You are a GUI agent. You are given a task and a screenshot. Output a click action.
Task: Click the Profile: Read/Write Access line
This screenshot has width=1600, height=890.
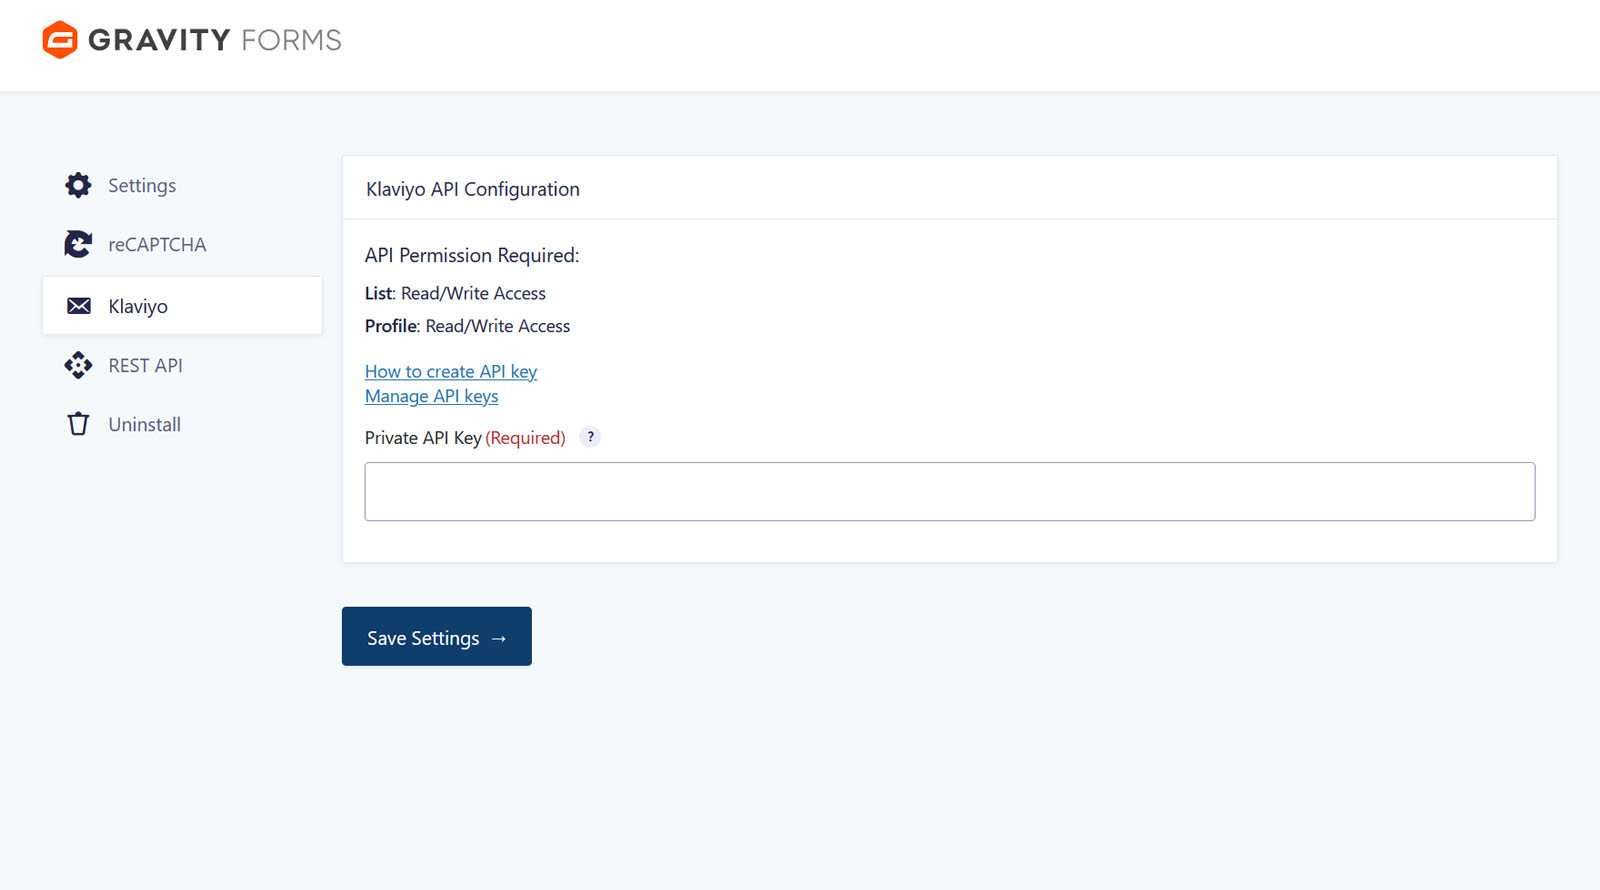467,326
